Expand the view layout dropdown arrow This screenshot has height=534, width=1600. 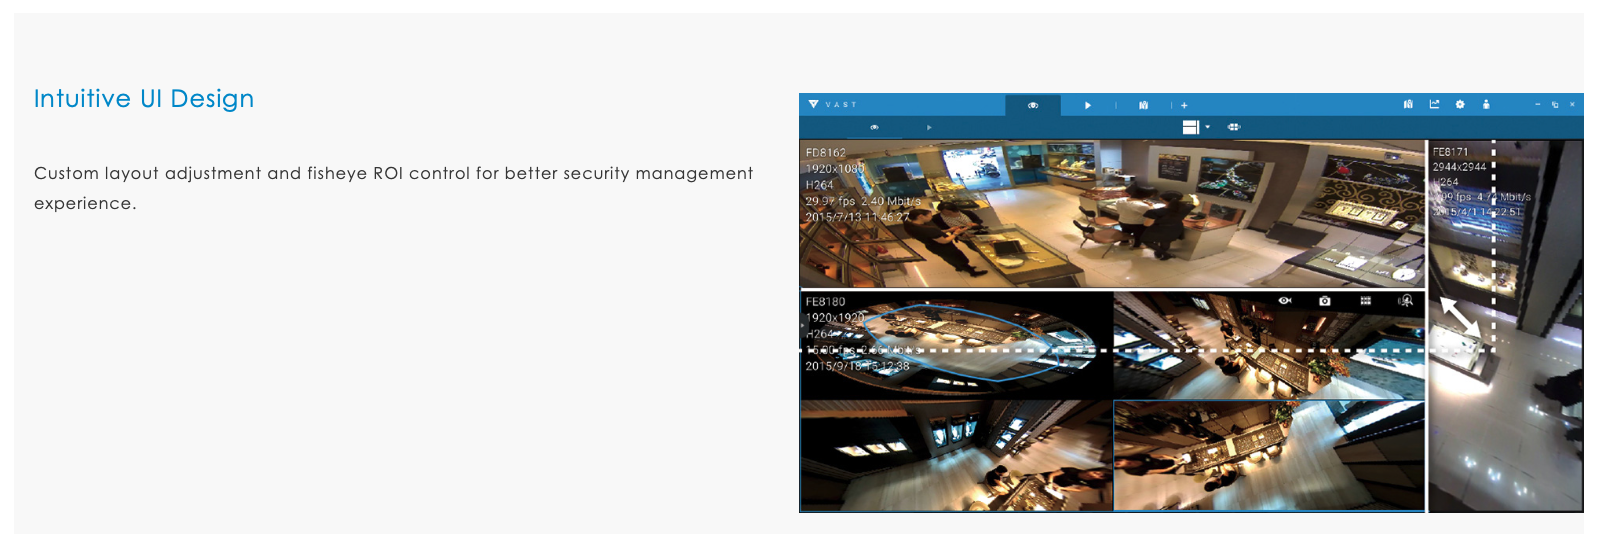(1208, 127)
